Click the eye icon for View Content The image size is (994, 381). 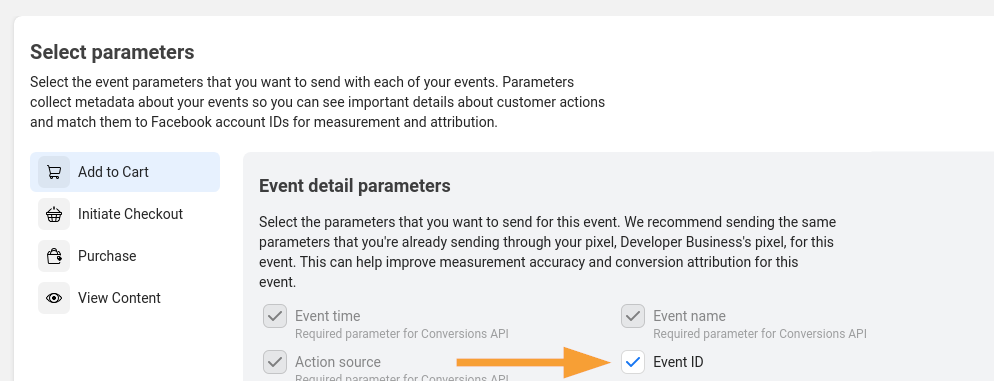pyautogui.click(x=54, y=298)
